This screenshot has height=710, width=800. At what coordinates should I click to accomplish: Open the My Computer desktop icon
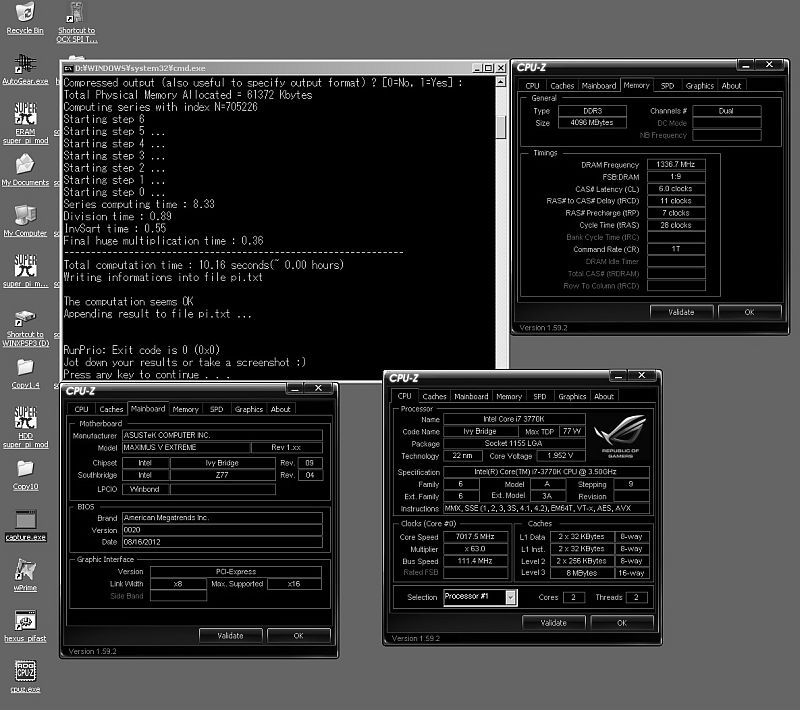click(25, 220)
